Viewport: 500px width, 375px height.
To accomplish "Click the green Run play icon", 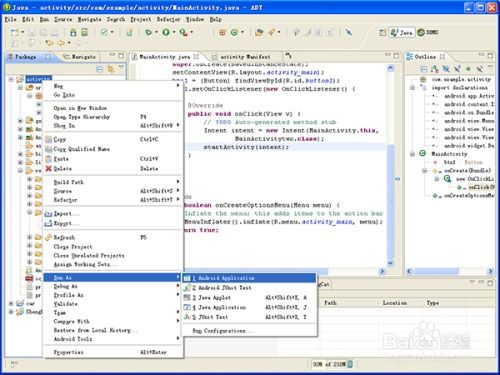I will point(166,32).
